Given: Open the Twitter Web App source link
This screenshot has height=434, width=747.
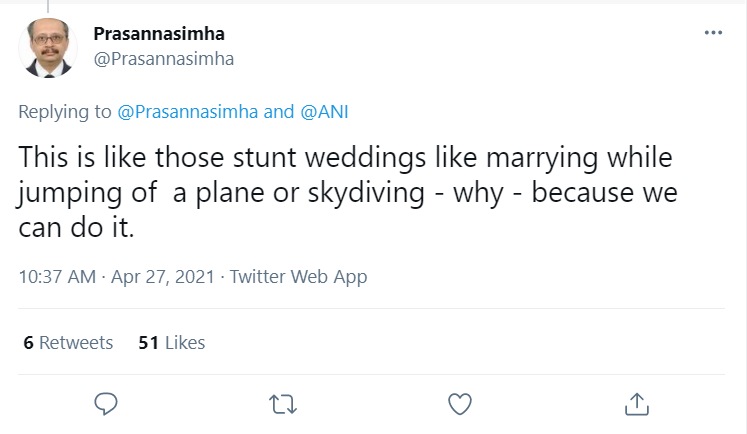Looking at the screenshot, I should click(x=298, y=277).
